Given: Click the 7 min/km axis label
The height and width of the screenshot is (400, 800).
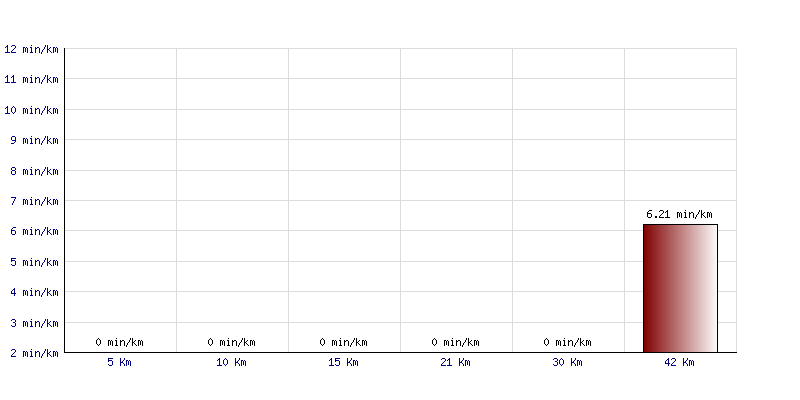Looking at the screenshot, I should [x=34, y=201].
